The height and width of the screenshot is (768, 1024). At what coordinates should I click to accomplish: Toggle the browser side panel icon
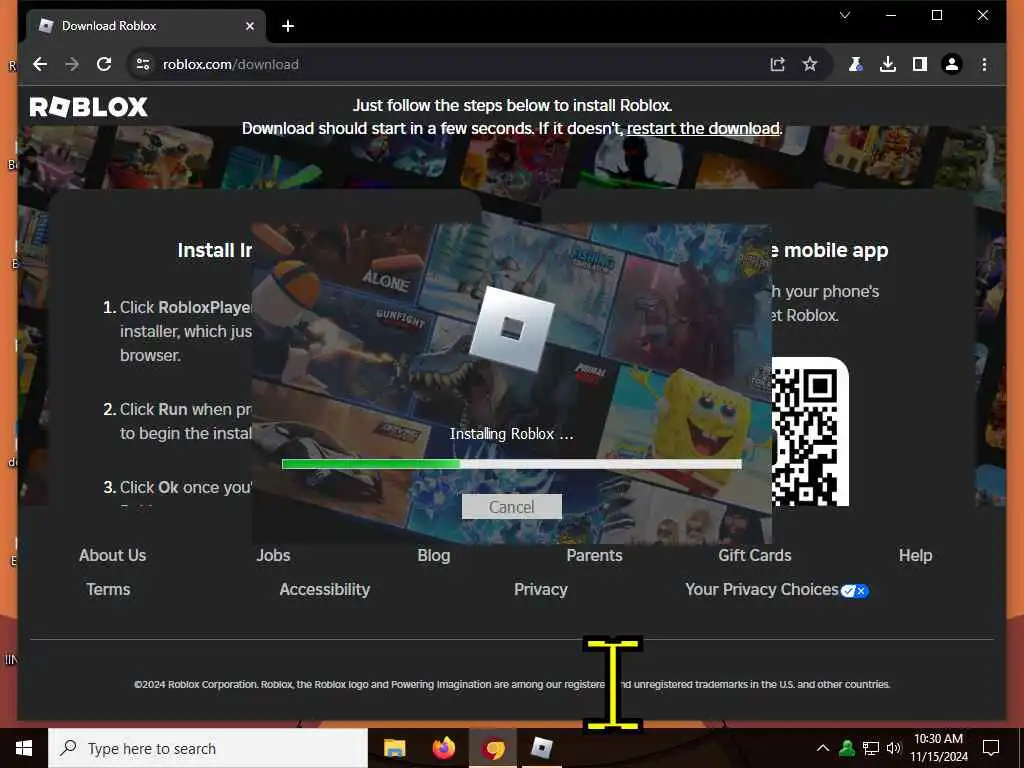pos(920,64)
